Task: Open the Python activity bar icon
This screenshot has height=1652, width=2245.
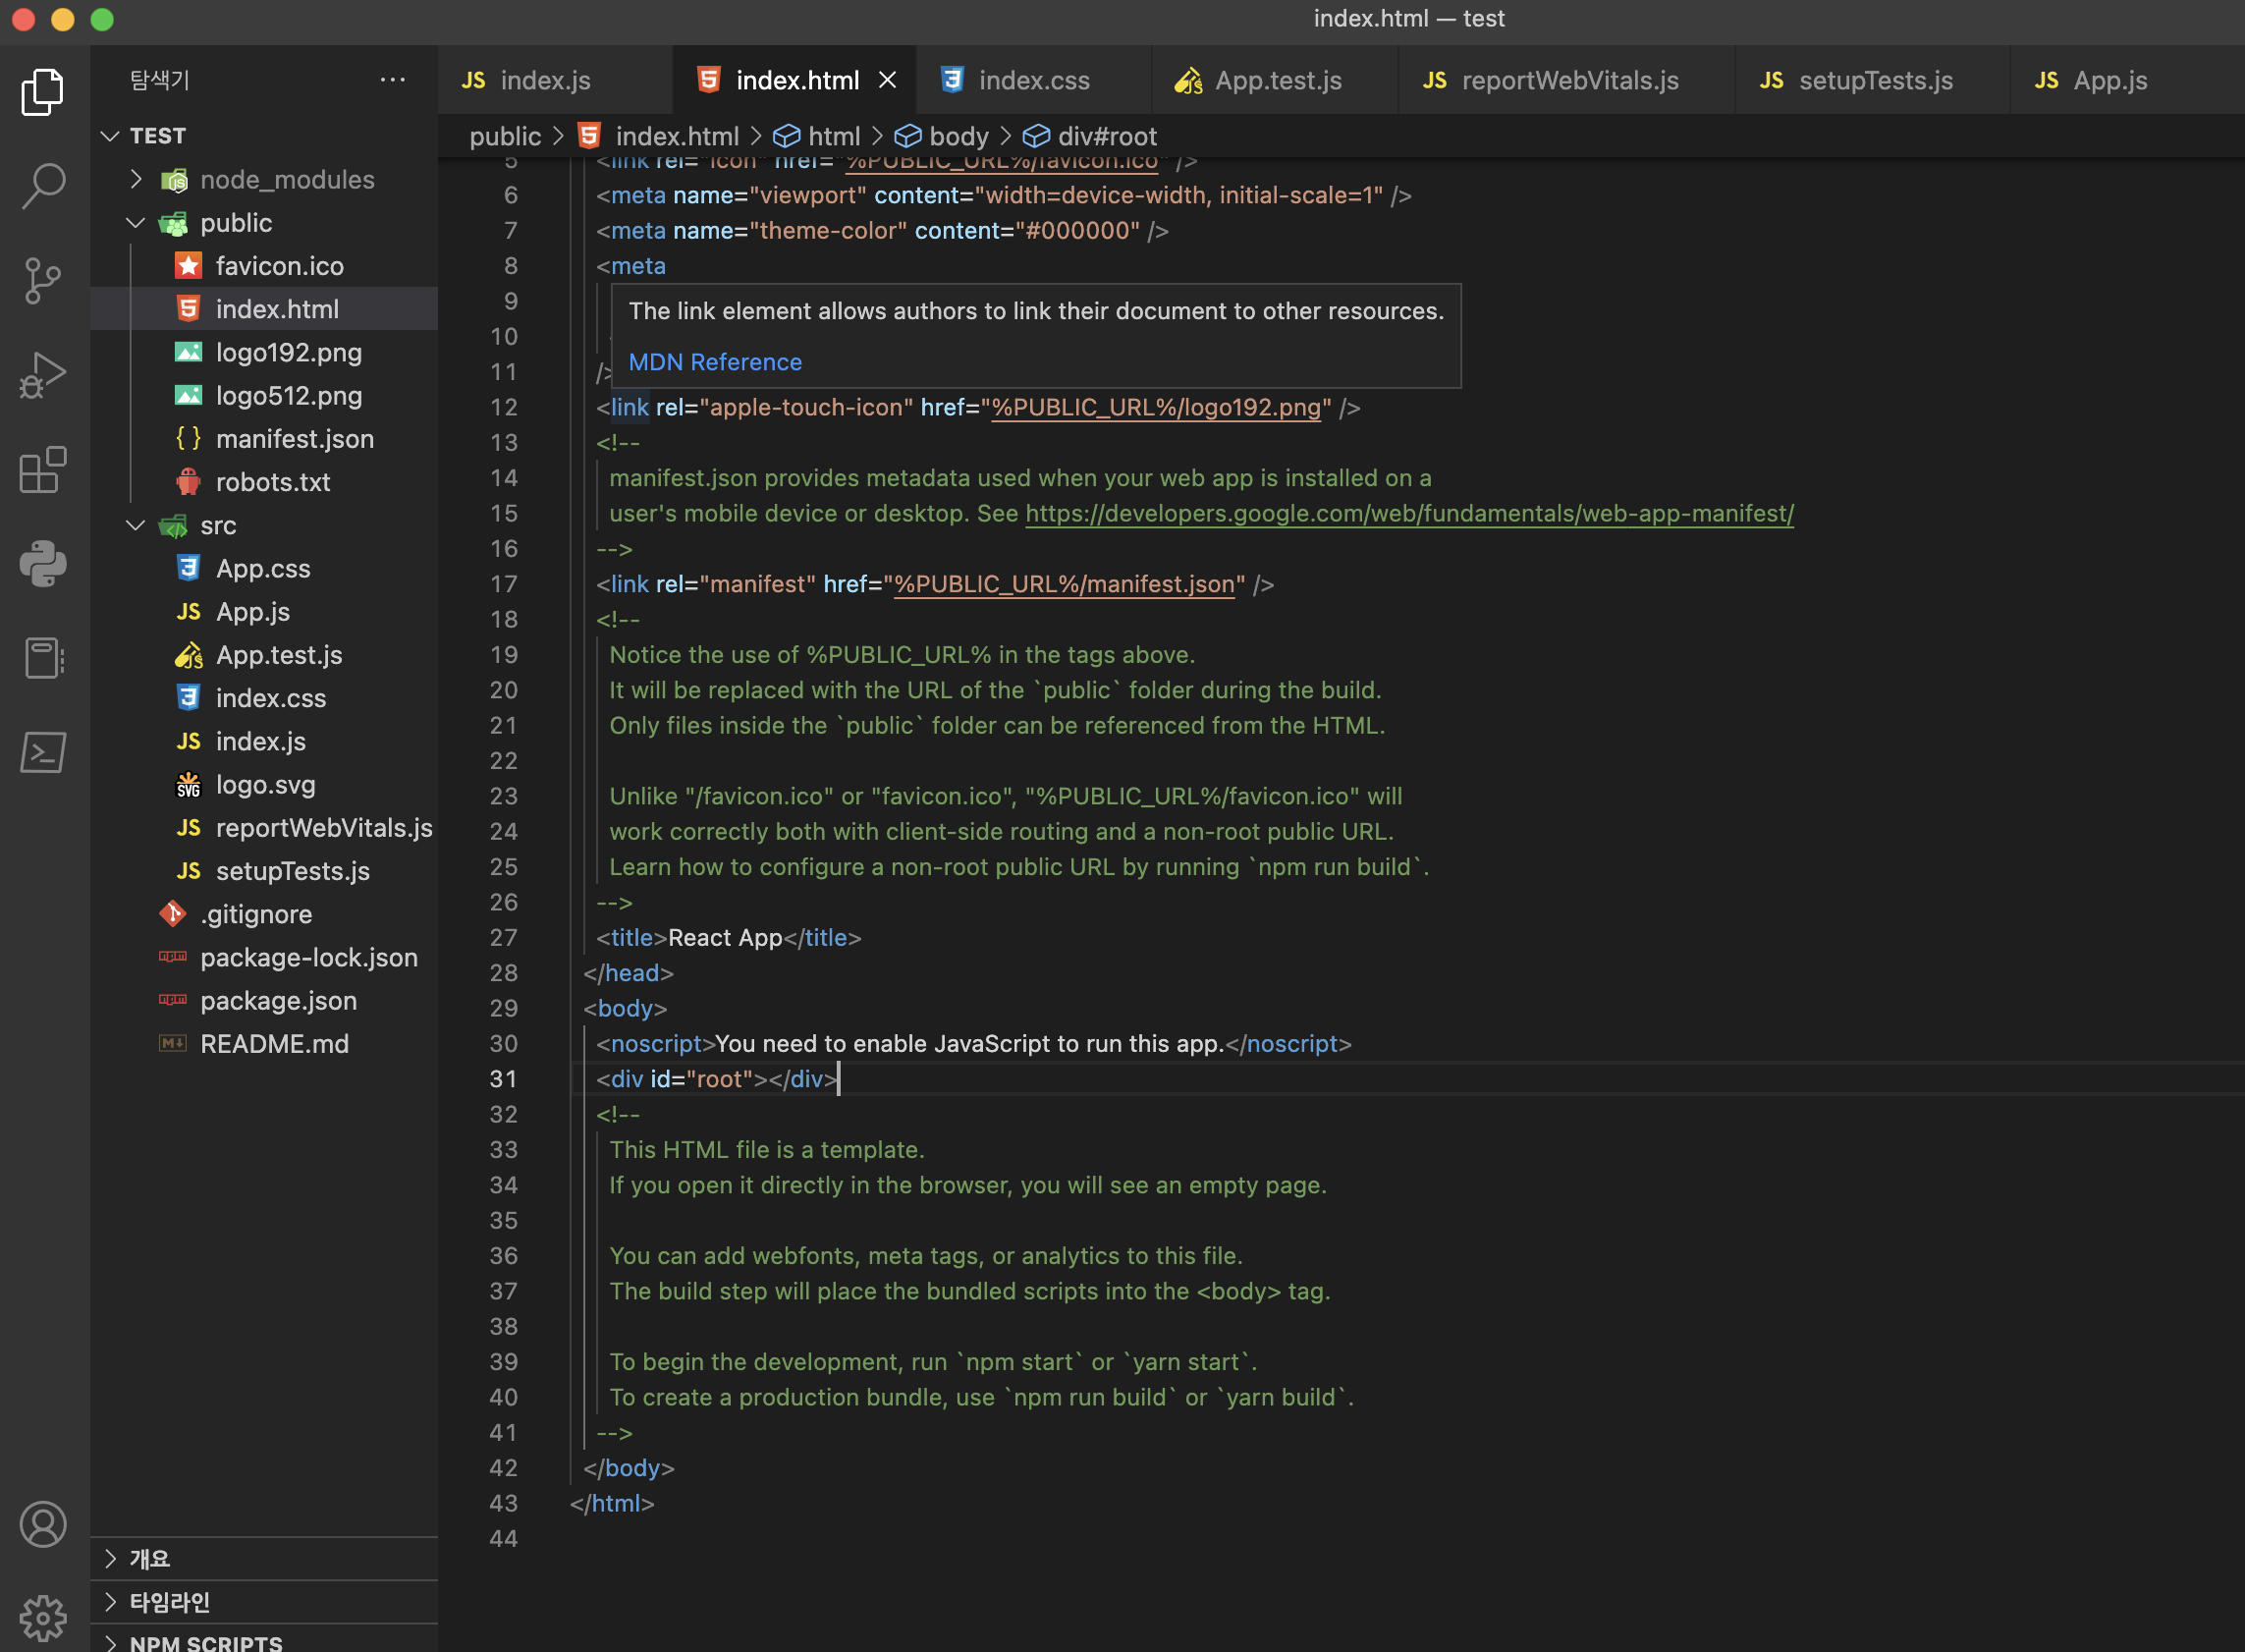Action: [x=43, y=564]
